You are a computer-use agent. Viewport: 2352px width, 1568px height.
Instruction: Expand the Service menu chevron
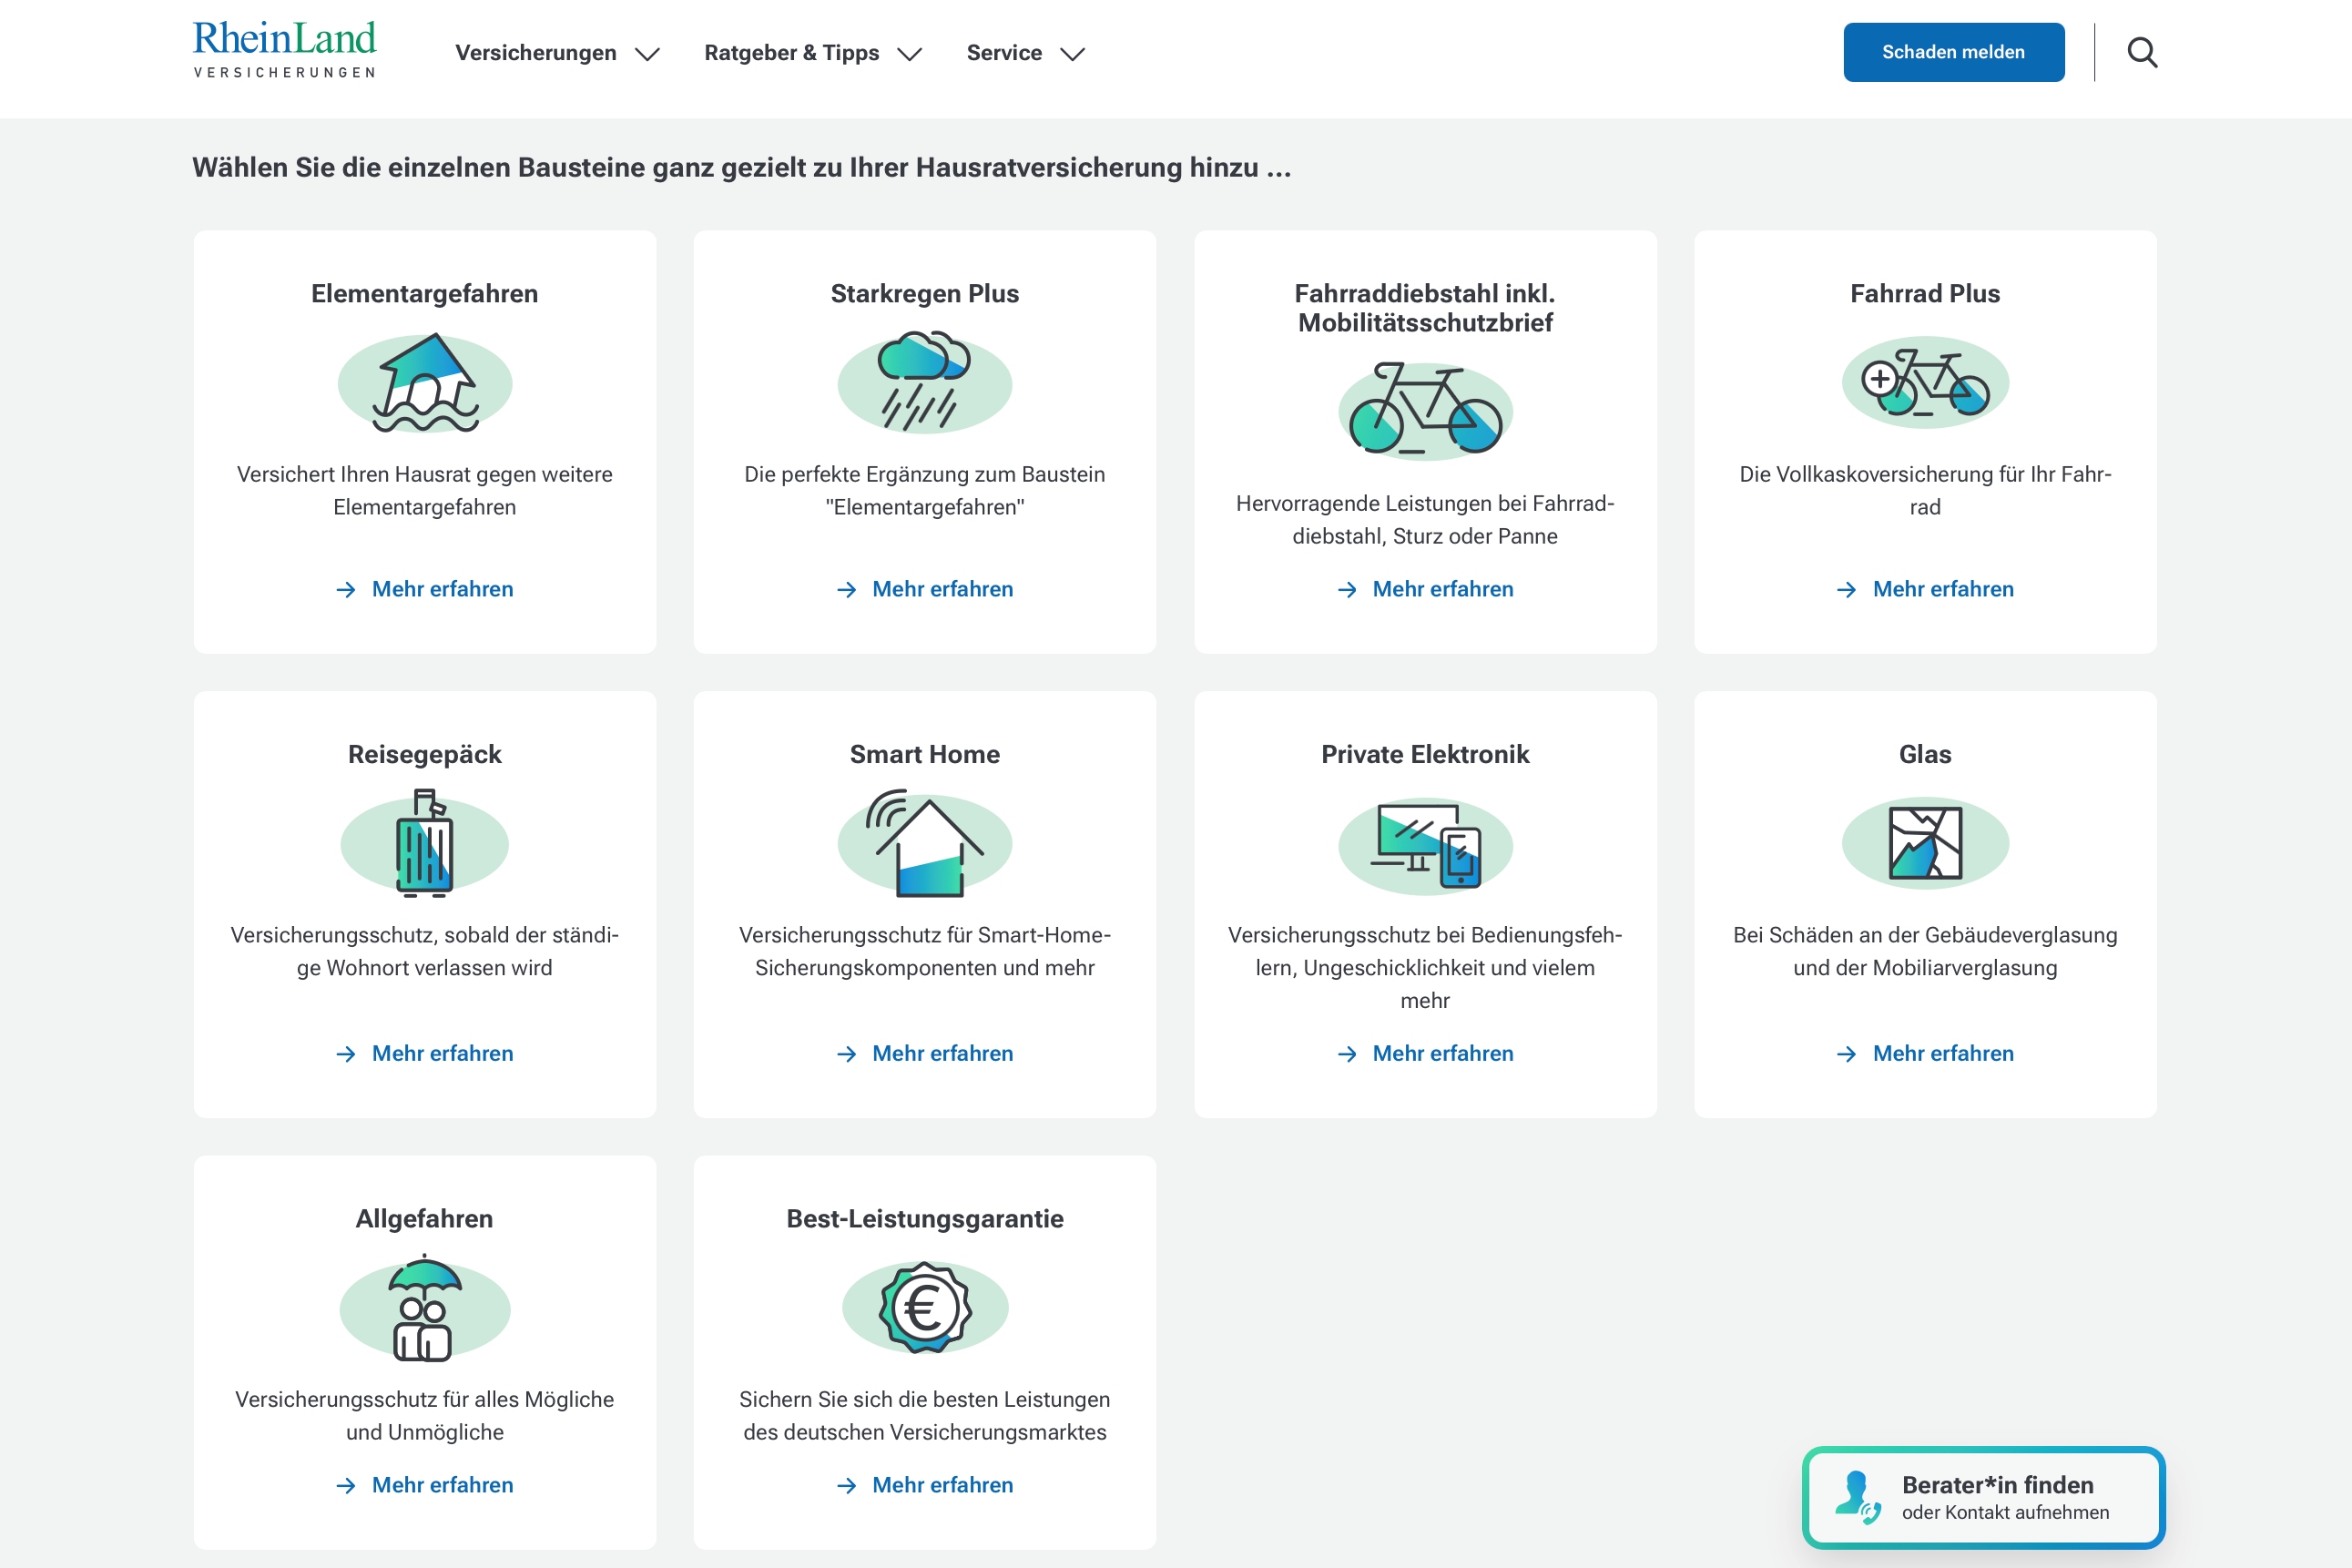click(1072, 54)
